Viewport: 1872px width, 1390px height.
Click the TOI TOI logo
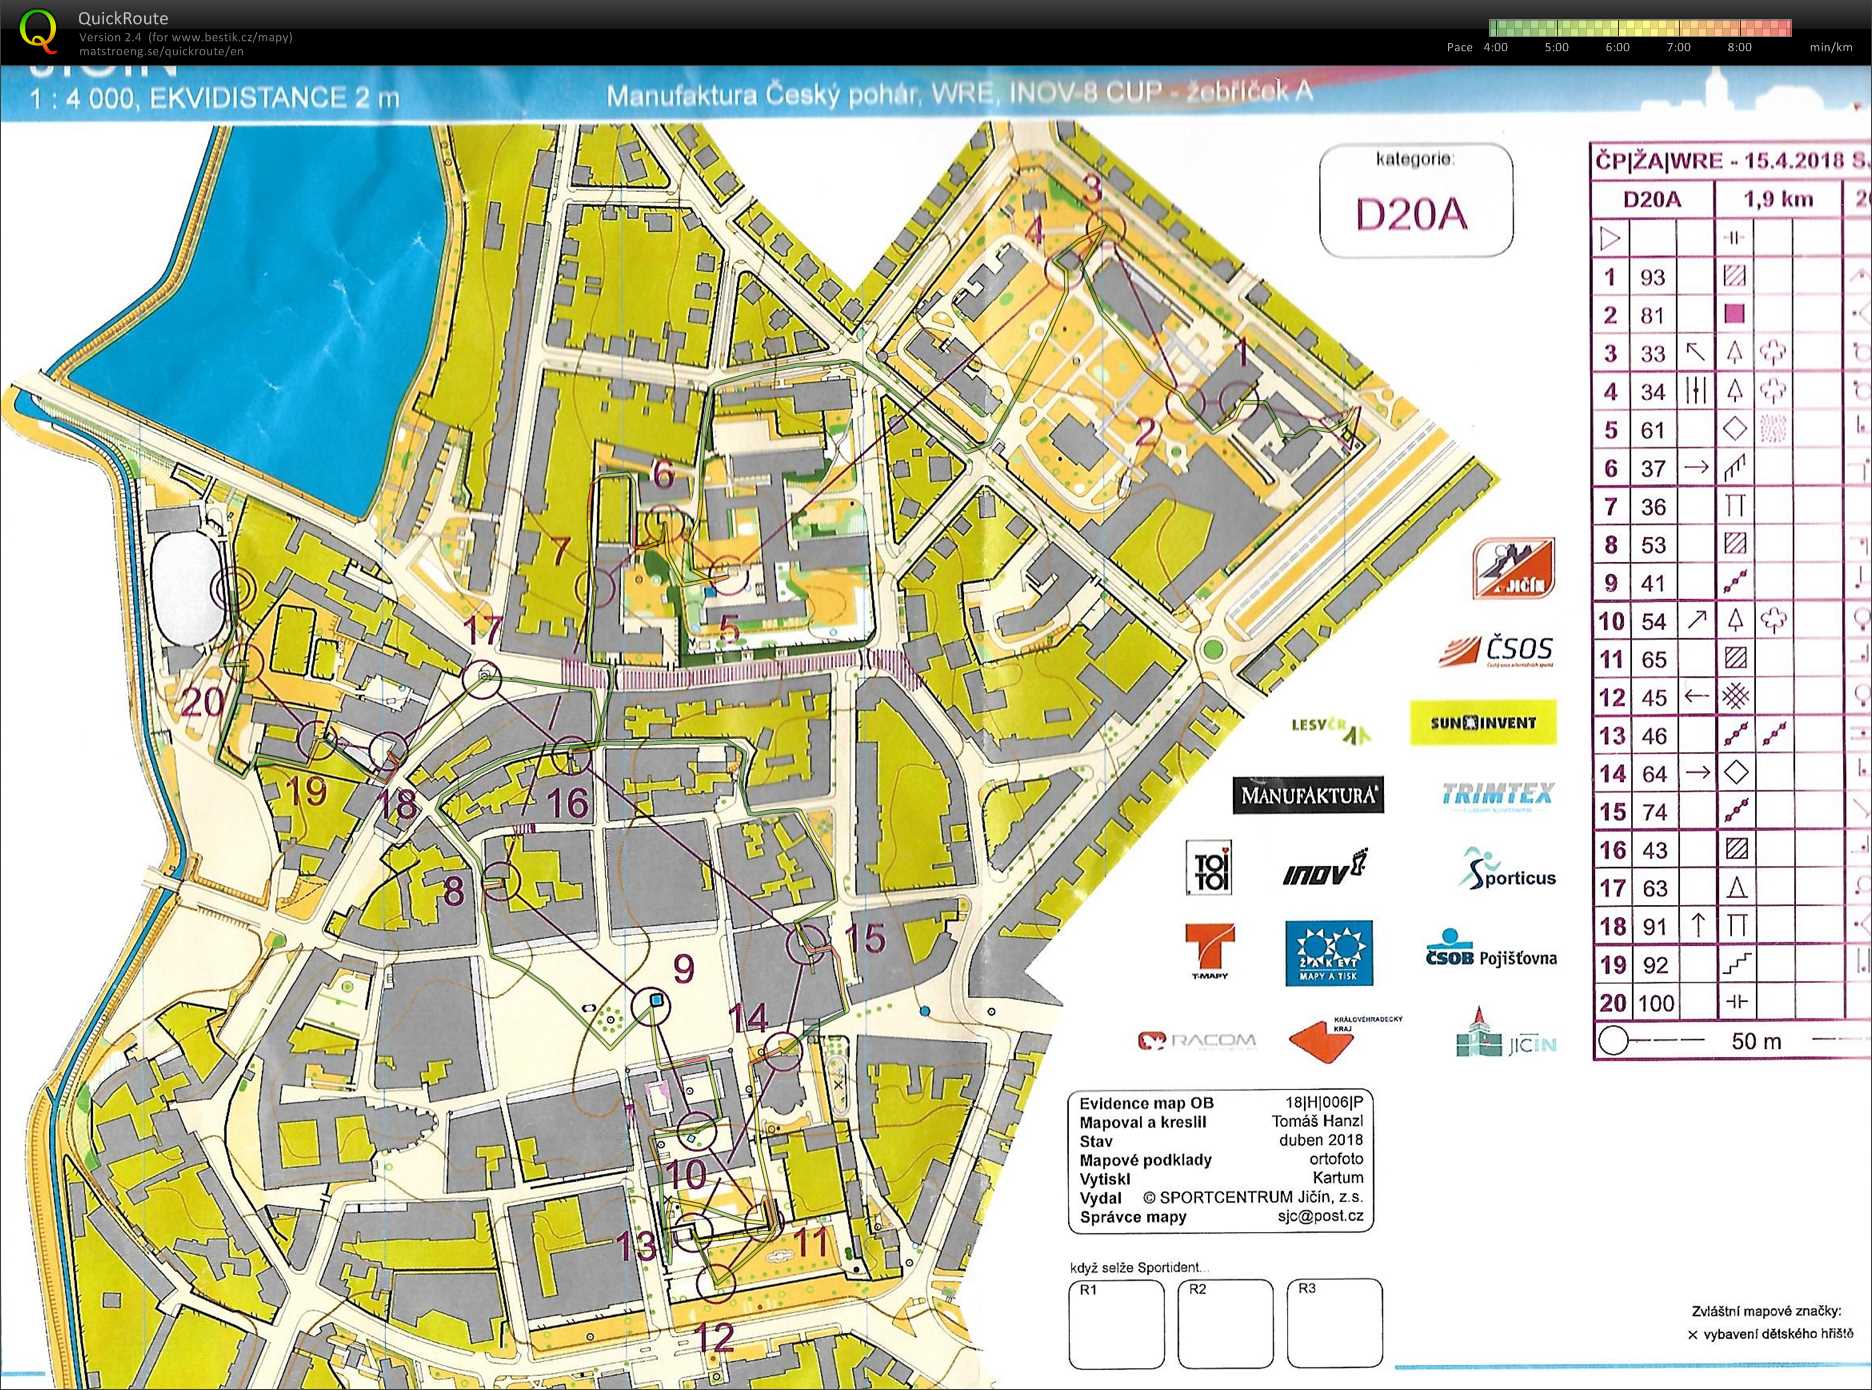(x=1210, y=867)
